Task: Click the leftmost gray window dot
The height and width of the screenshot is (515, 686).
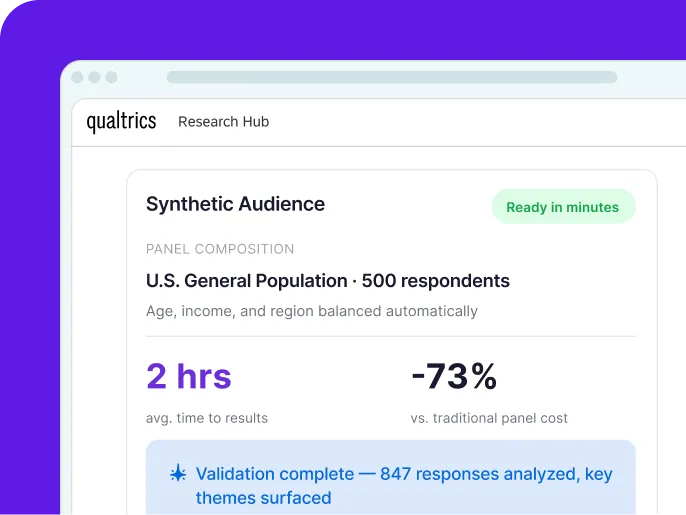Action: (77, 77)
